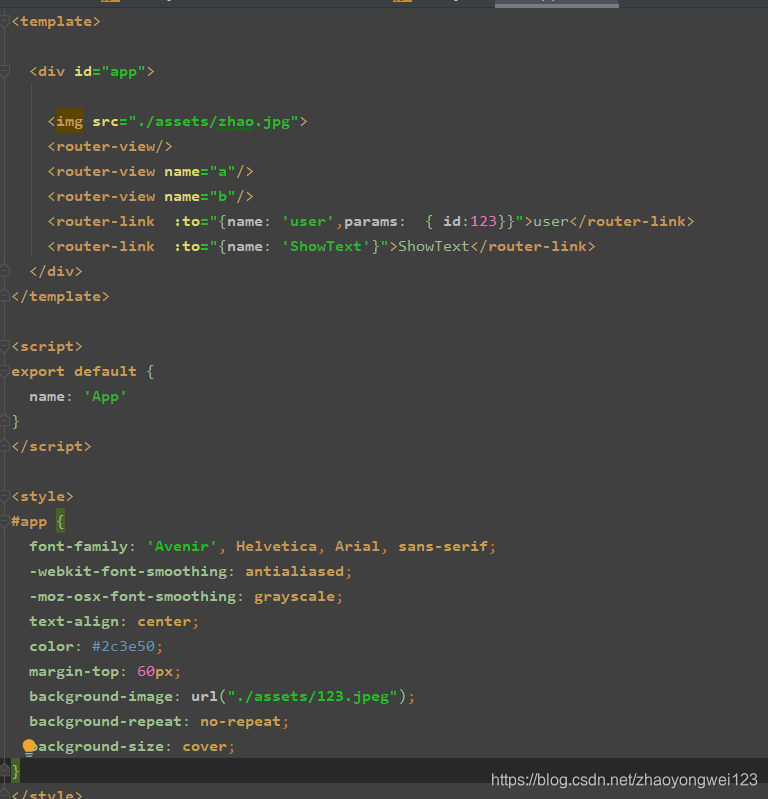Click the highlighted img tag name
This screenshot has width=768, height=799.
tap(69, 122)
